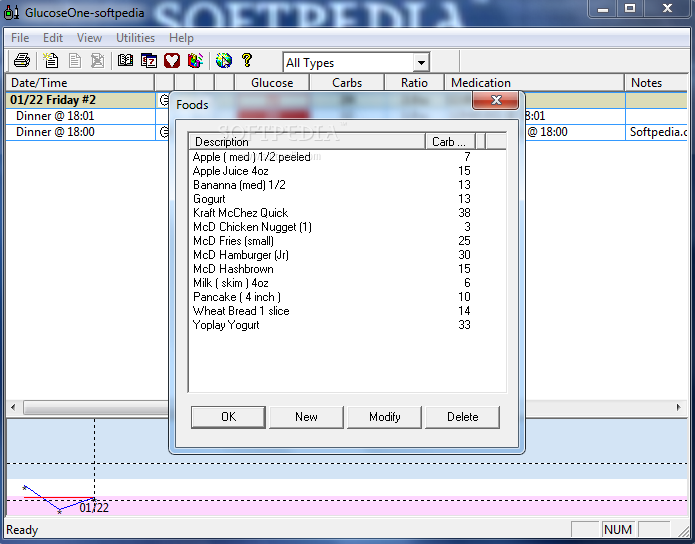
Task: Click the NUM indicator in the status bar
Action: pos(618,530)
